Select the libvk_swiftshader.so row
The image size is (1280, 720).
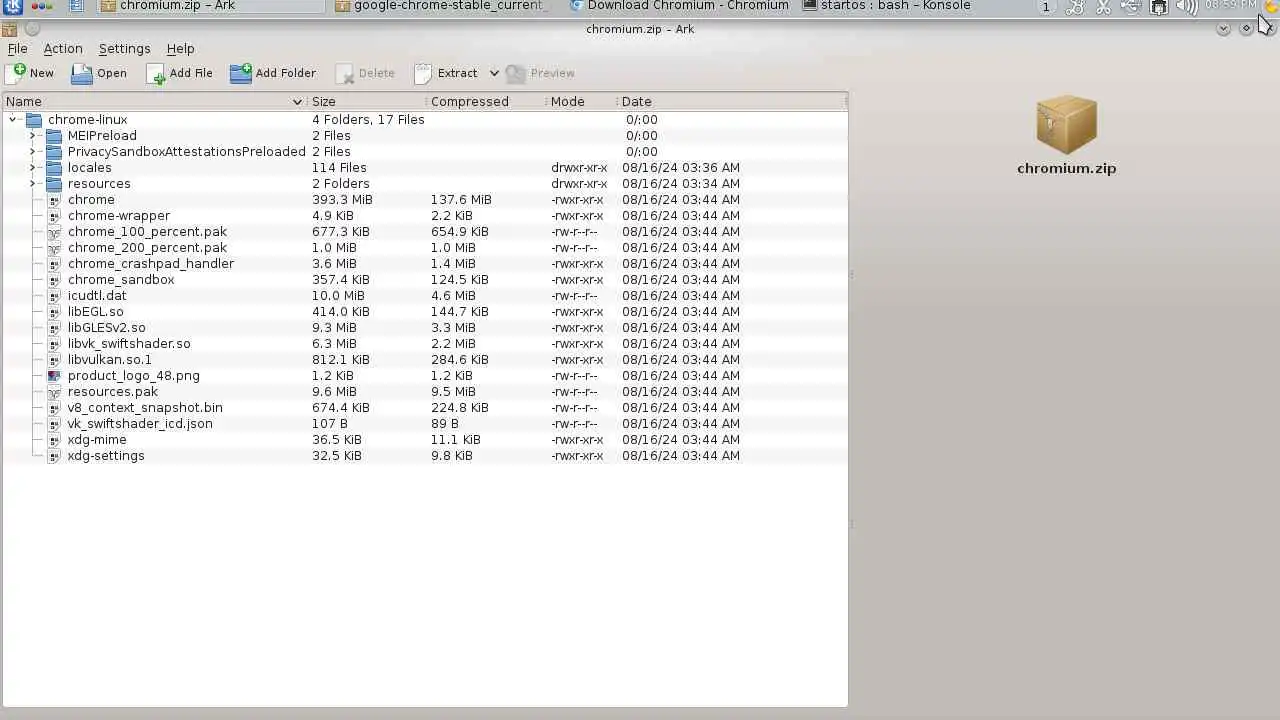click(425, 344)
